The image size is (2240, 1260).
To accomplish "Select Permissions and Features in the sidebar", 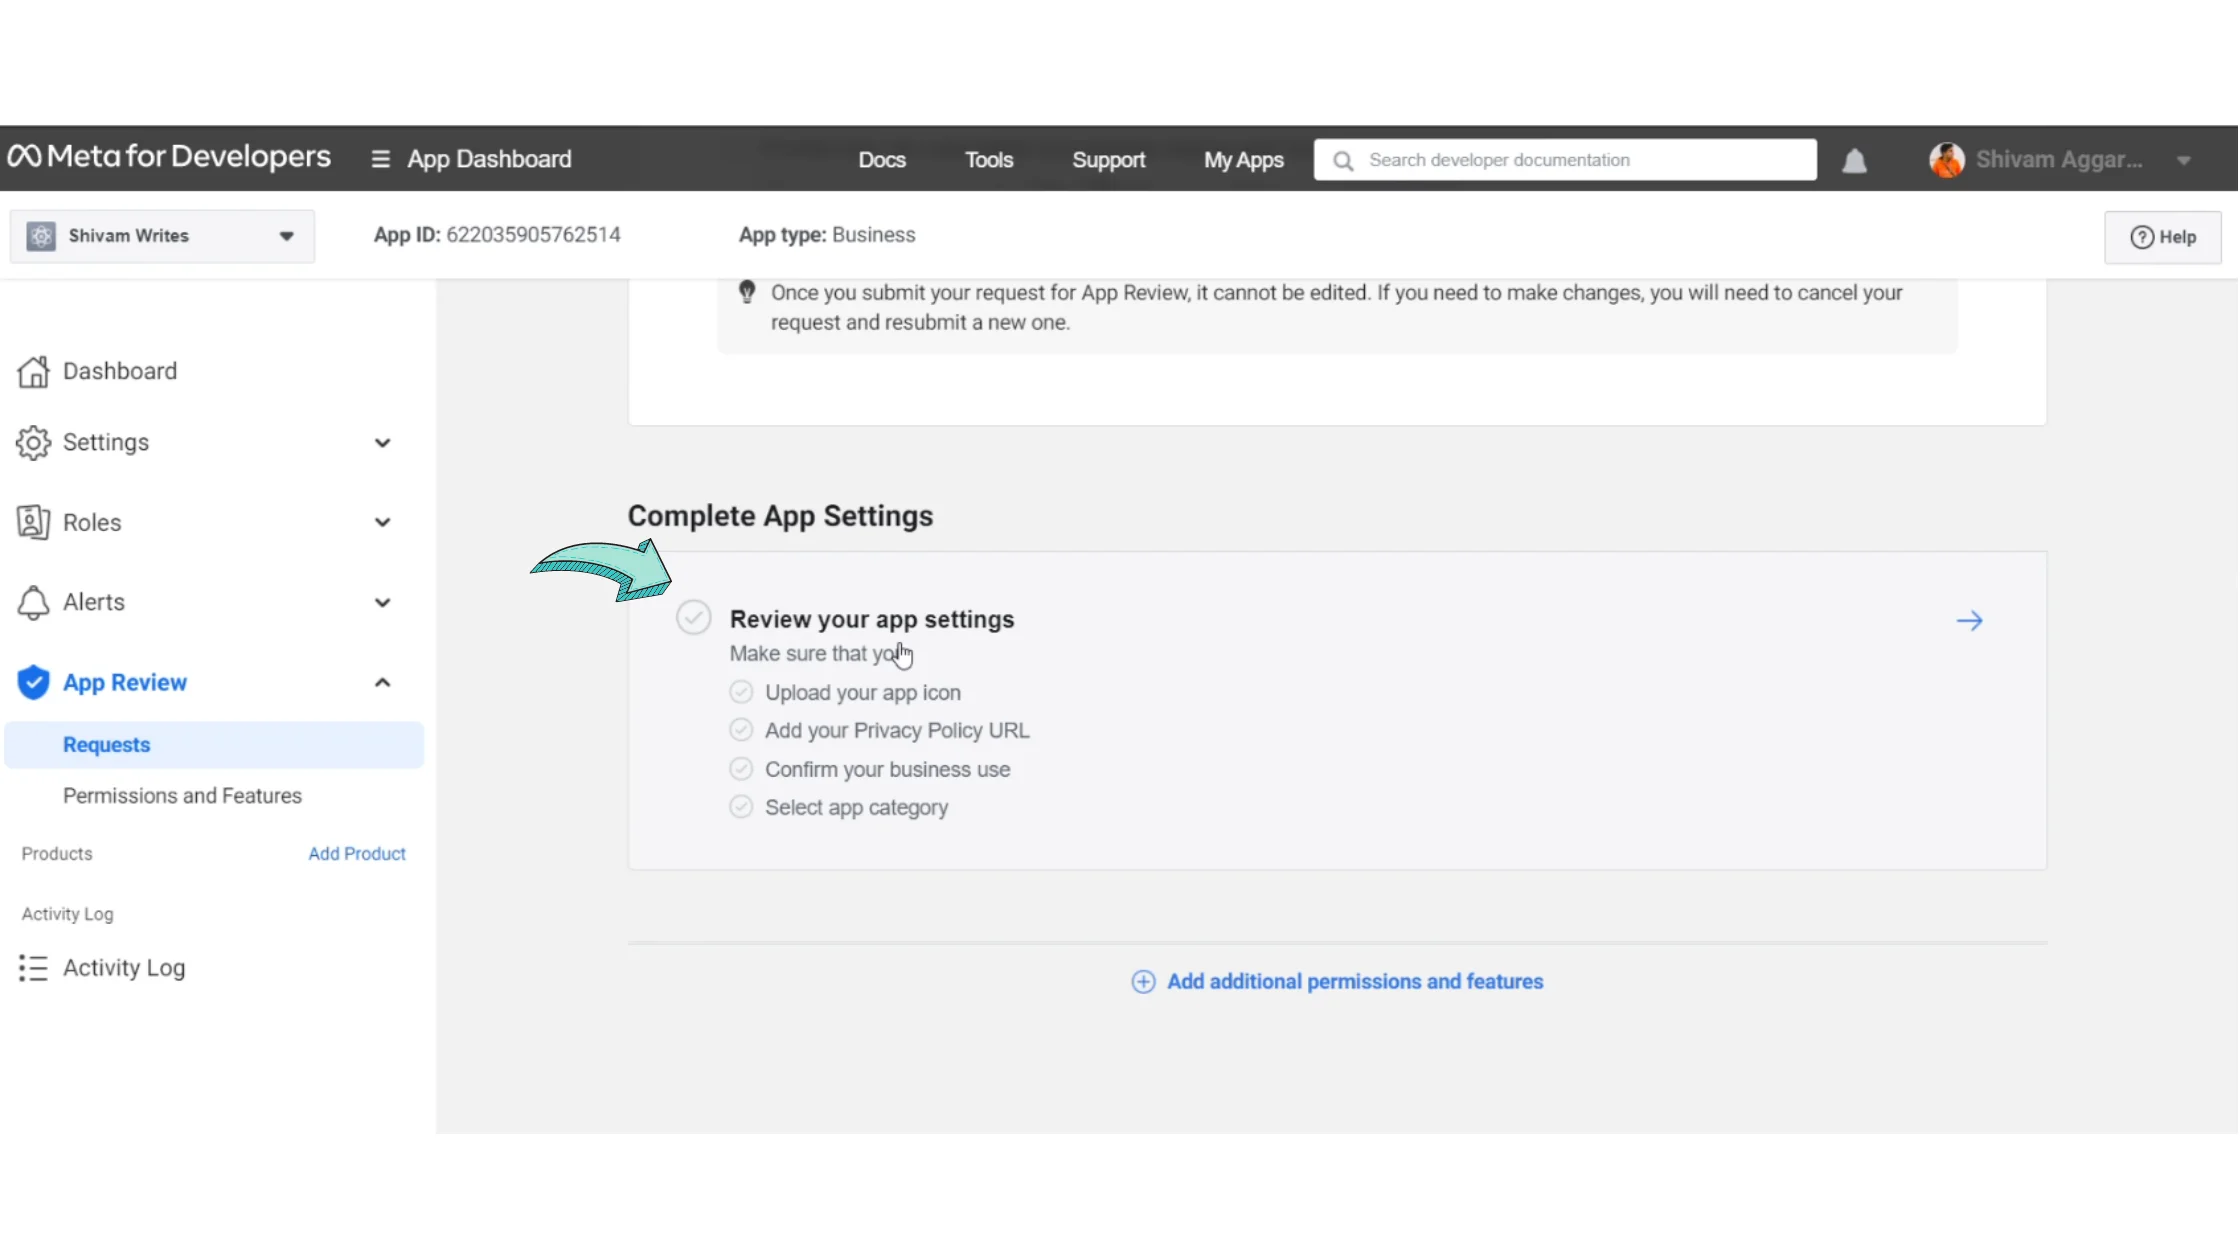I will pos(182,796).
